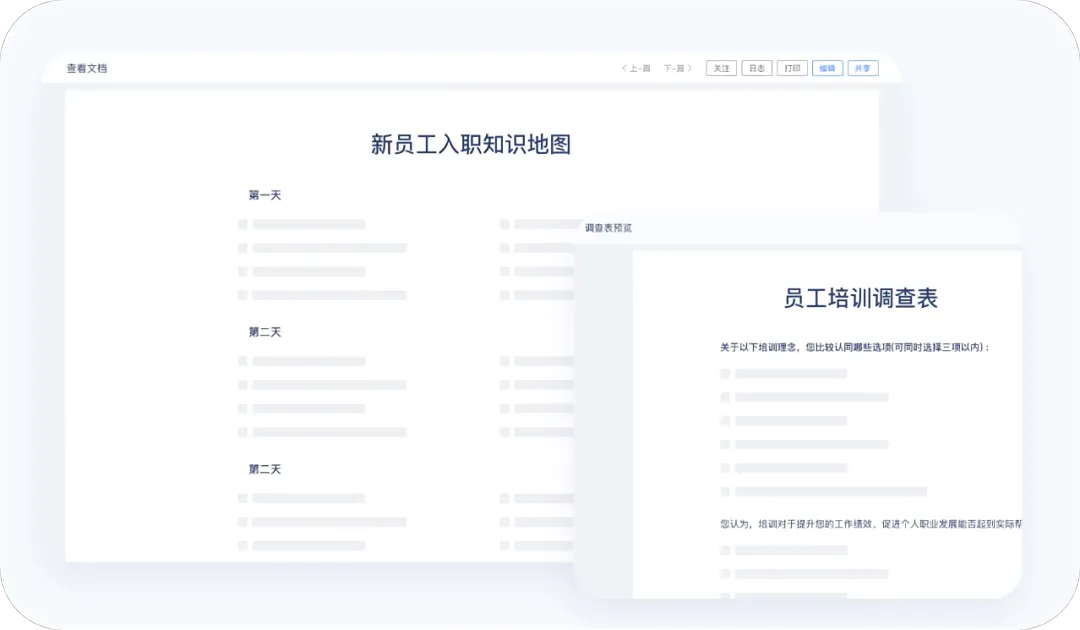
Task: Select the 查看文档 header label
Action: 87,69
